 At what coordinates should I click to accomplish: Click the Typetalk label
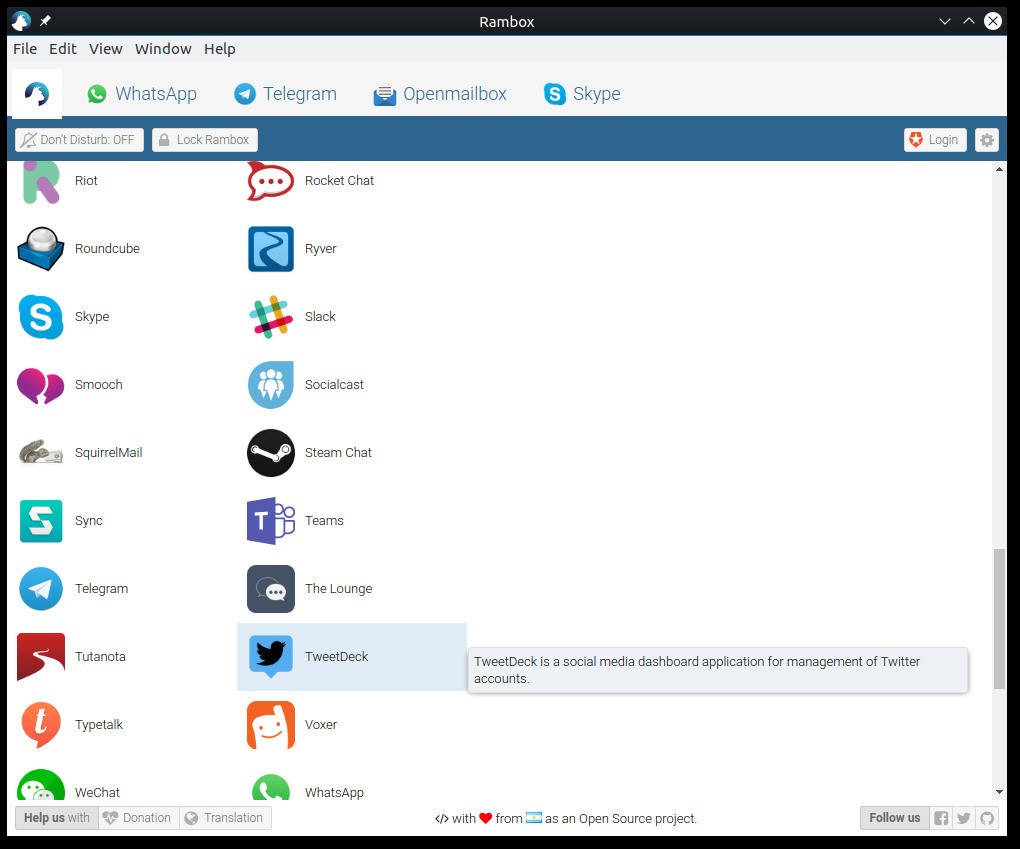(99, 725)
